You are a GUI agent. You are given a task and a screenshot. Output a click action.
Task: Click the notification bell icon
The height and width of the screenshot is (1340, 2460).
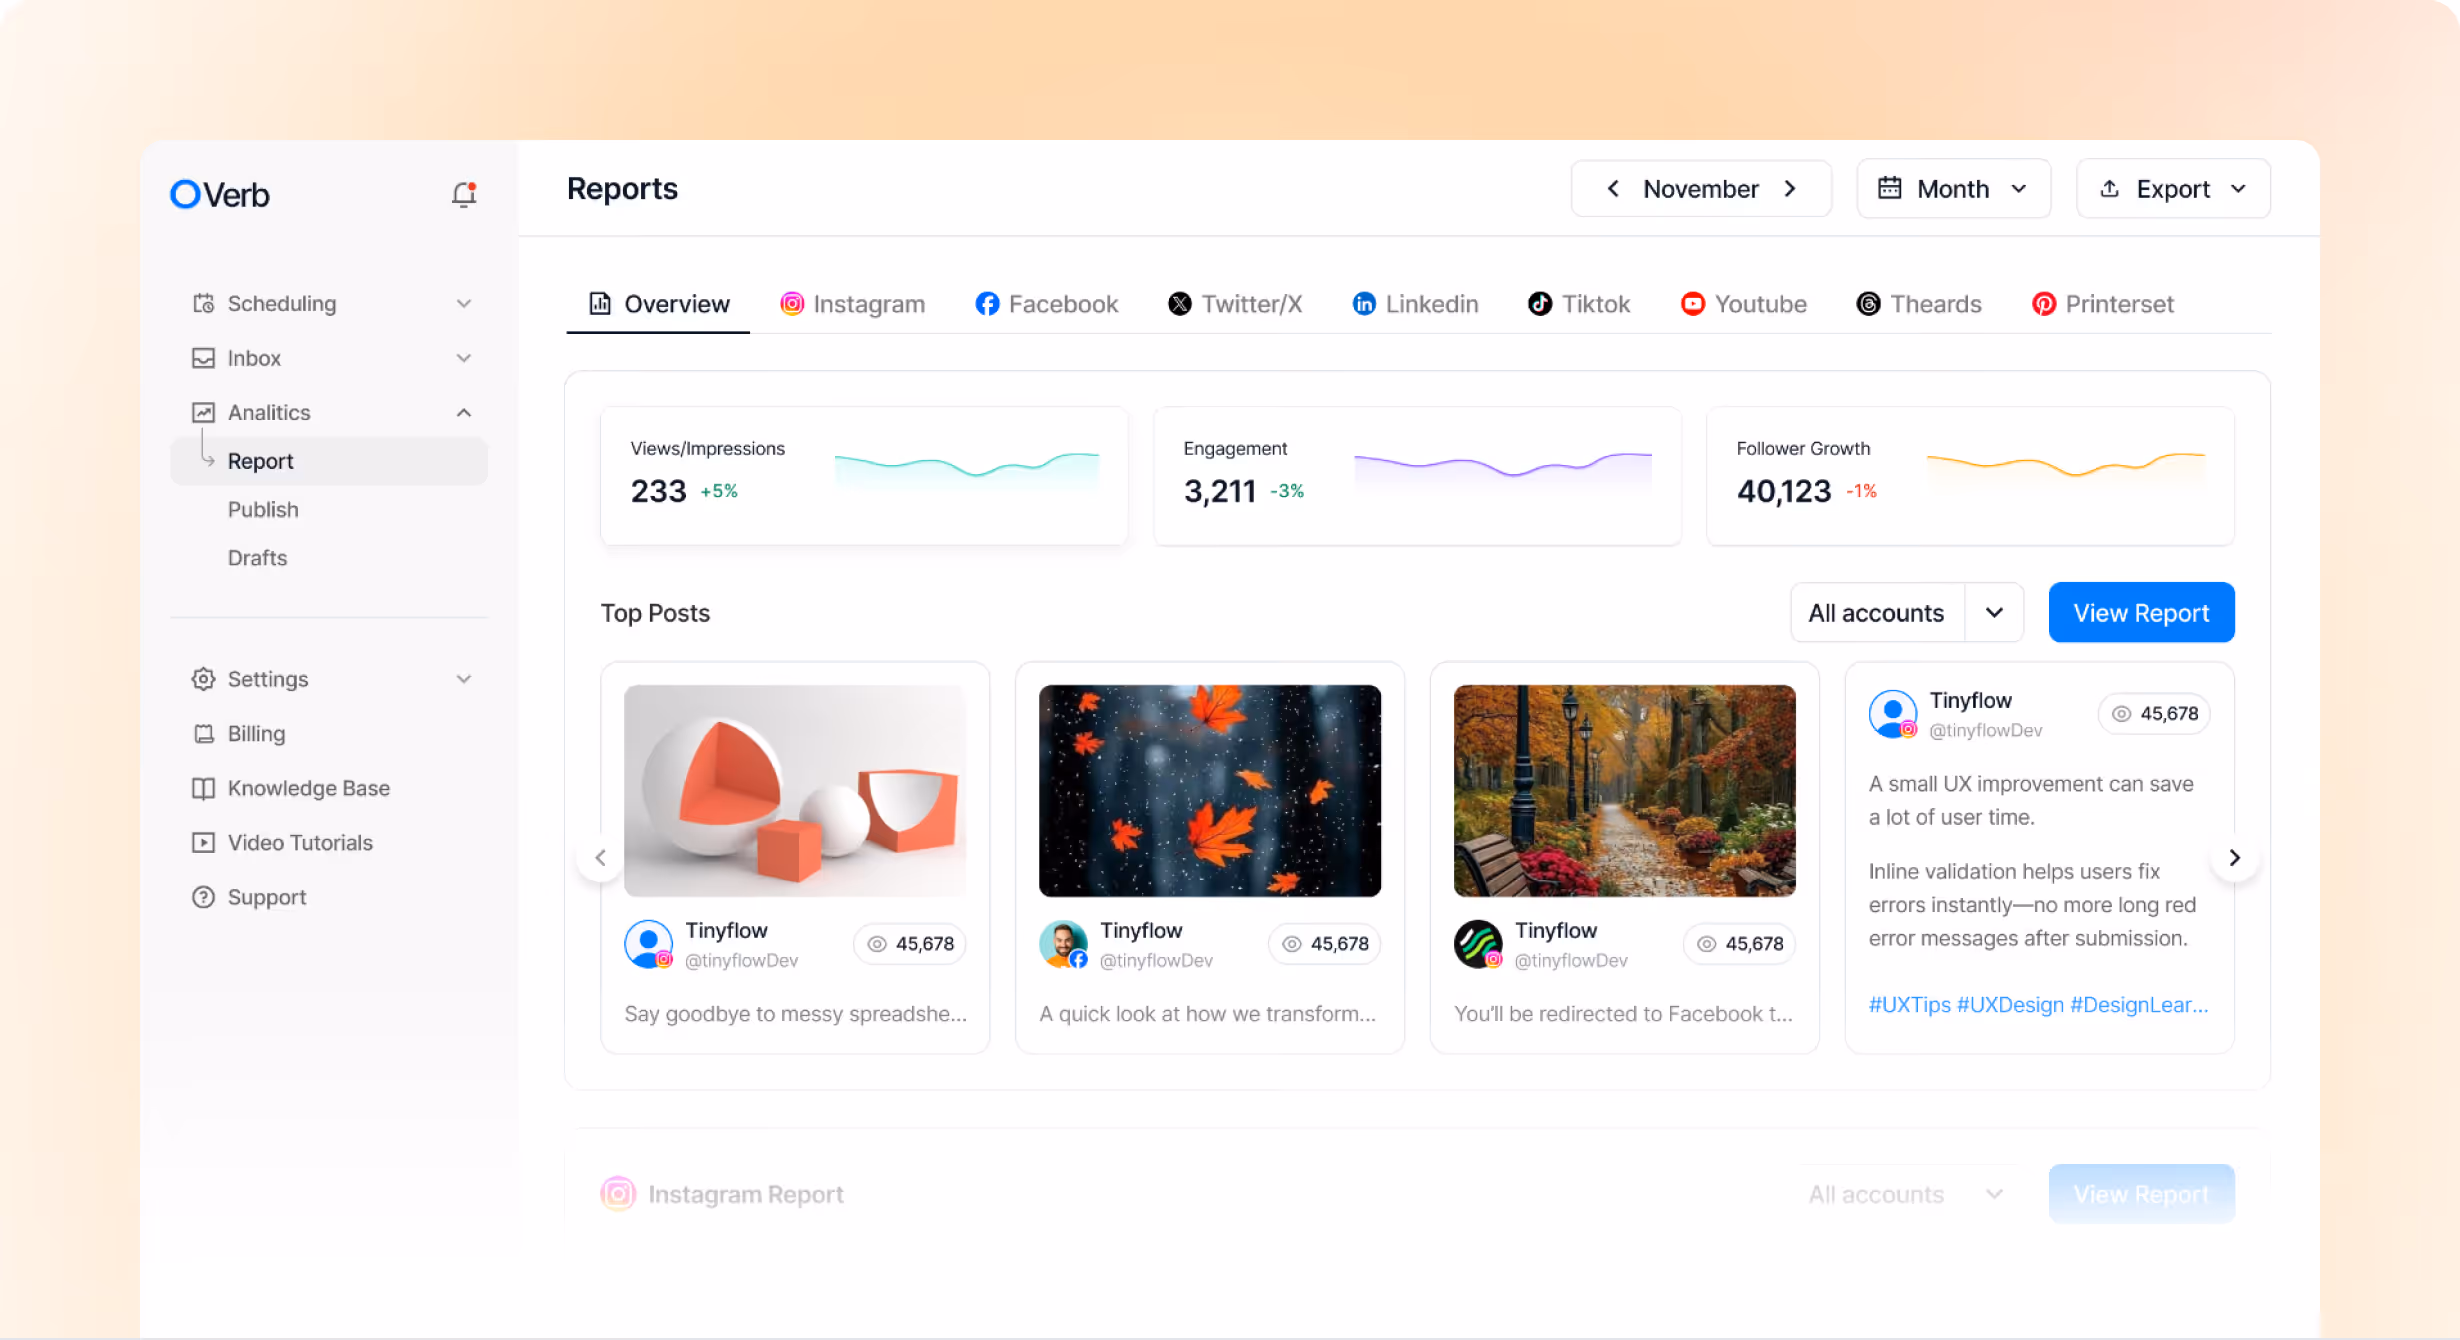coord(463,194)
